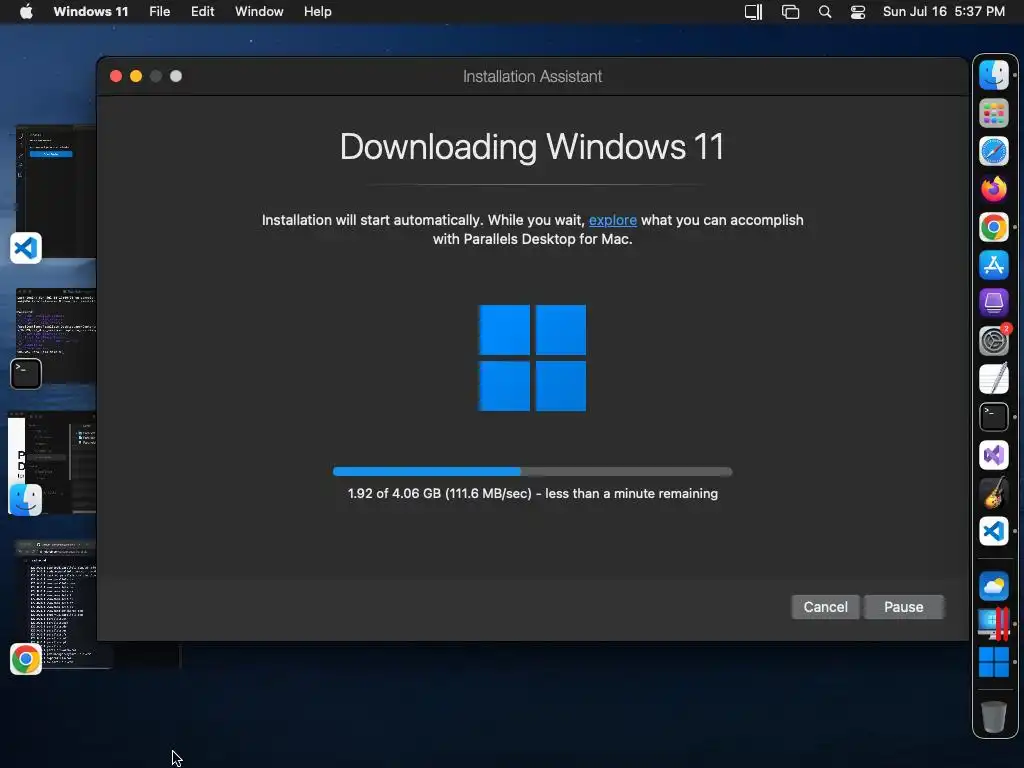This screenshot has height=768, width=1024.
Task: Open System Settings in the Dock
Action: pyautogui.click(x=993, y=341)
